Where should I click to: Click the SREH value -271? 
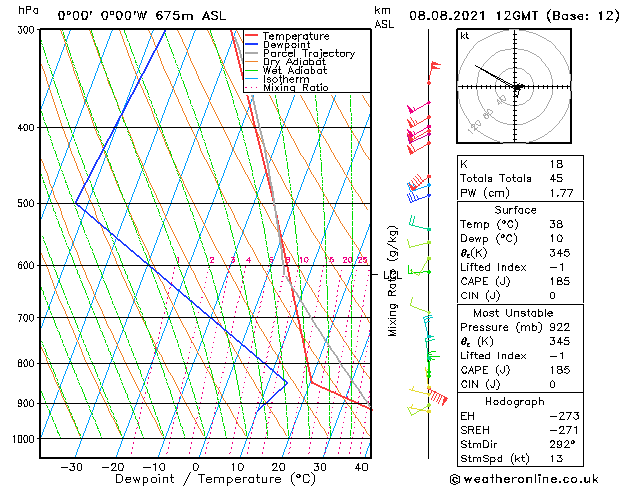point(564,430)
